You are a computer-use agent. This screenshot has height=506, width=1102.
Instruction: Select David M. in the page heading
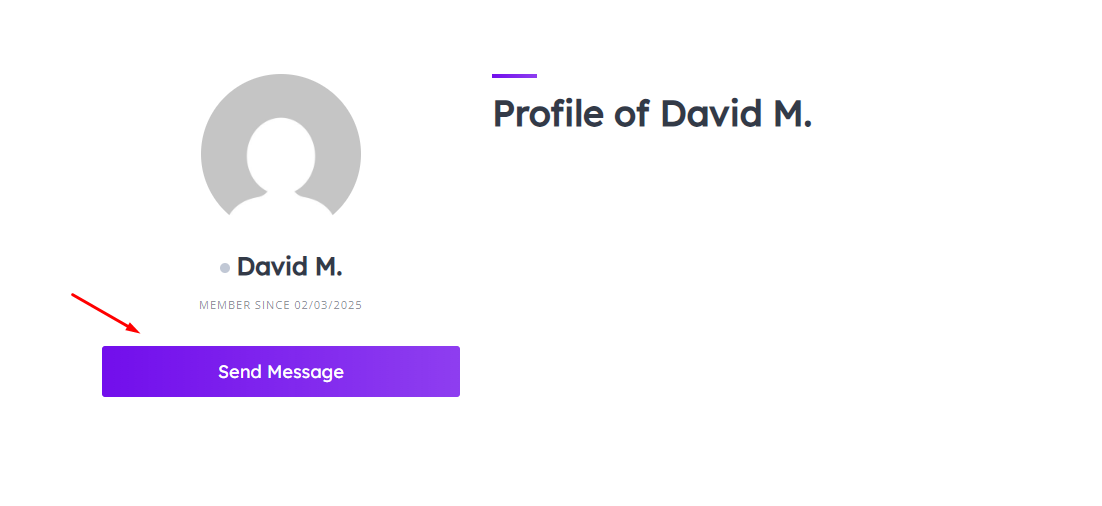(x=736, y=113)
